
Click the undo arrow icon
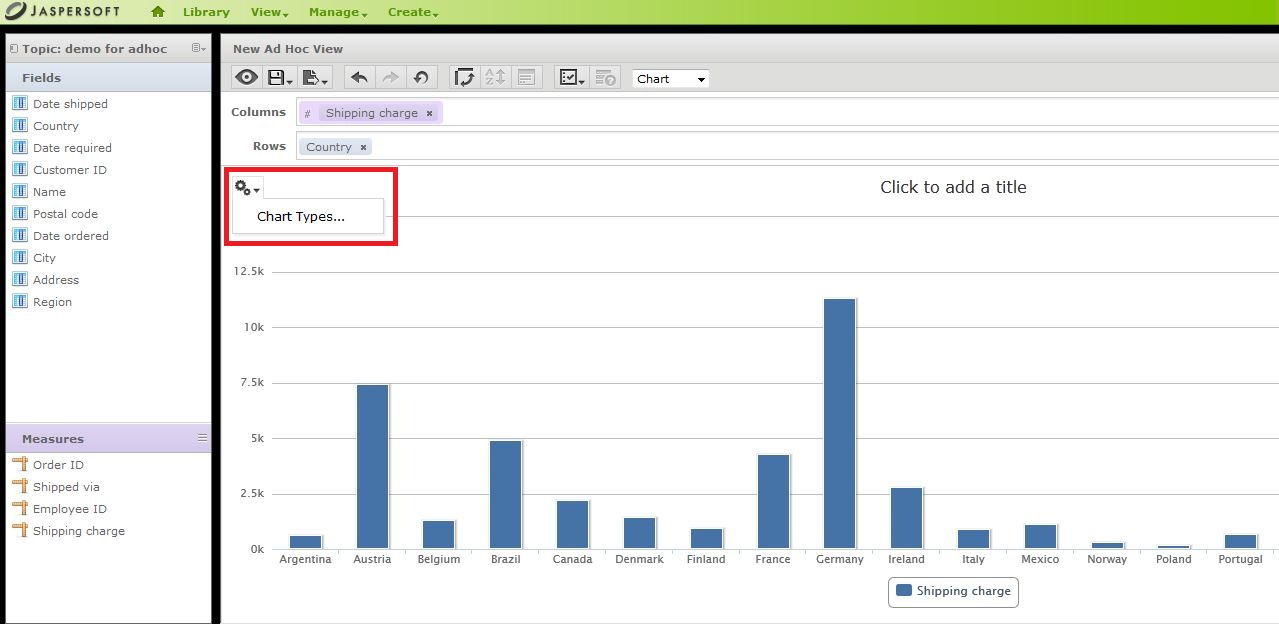coord(360,78)
